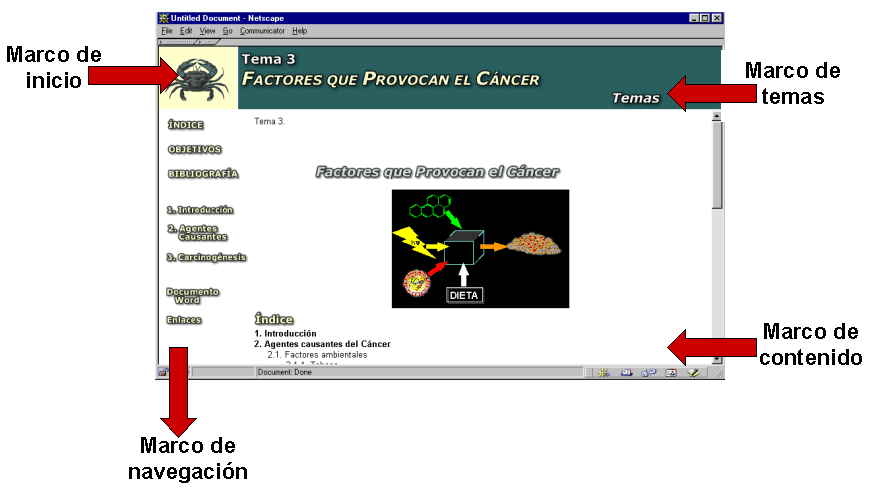Open the BIBLIOGRAFÍA navigation link
Screen dimensions: 873x488
pos(203,173)
